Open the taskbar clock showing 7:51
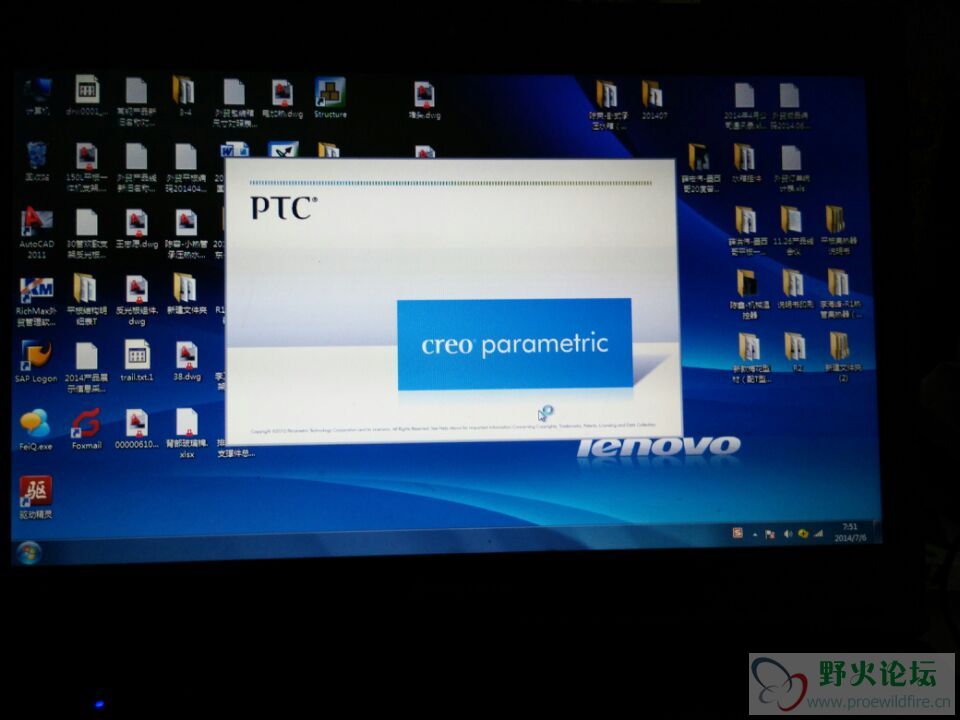 coord(850,532)
